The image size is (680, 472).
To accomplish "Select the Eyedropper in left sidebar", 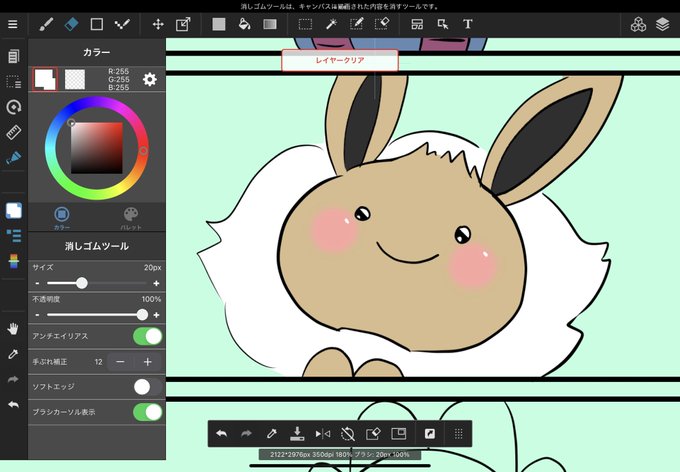I will coord(13,354).
